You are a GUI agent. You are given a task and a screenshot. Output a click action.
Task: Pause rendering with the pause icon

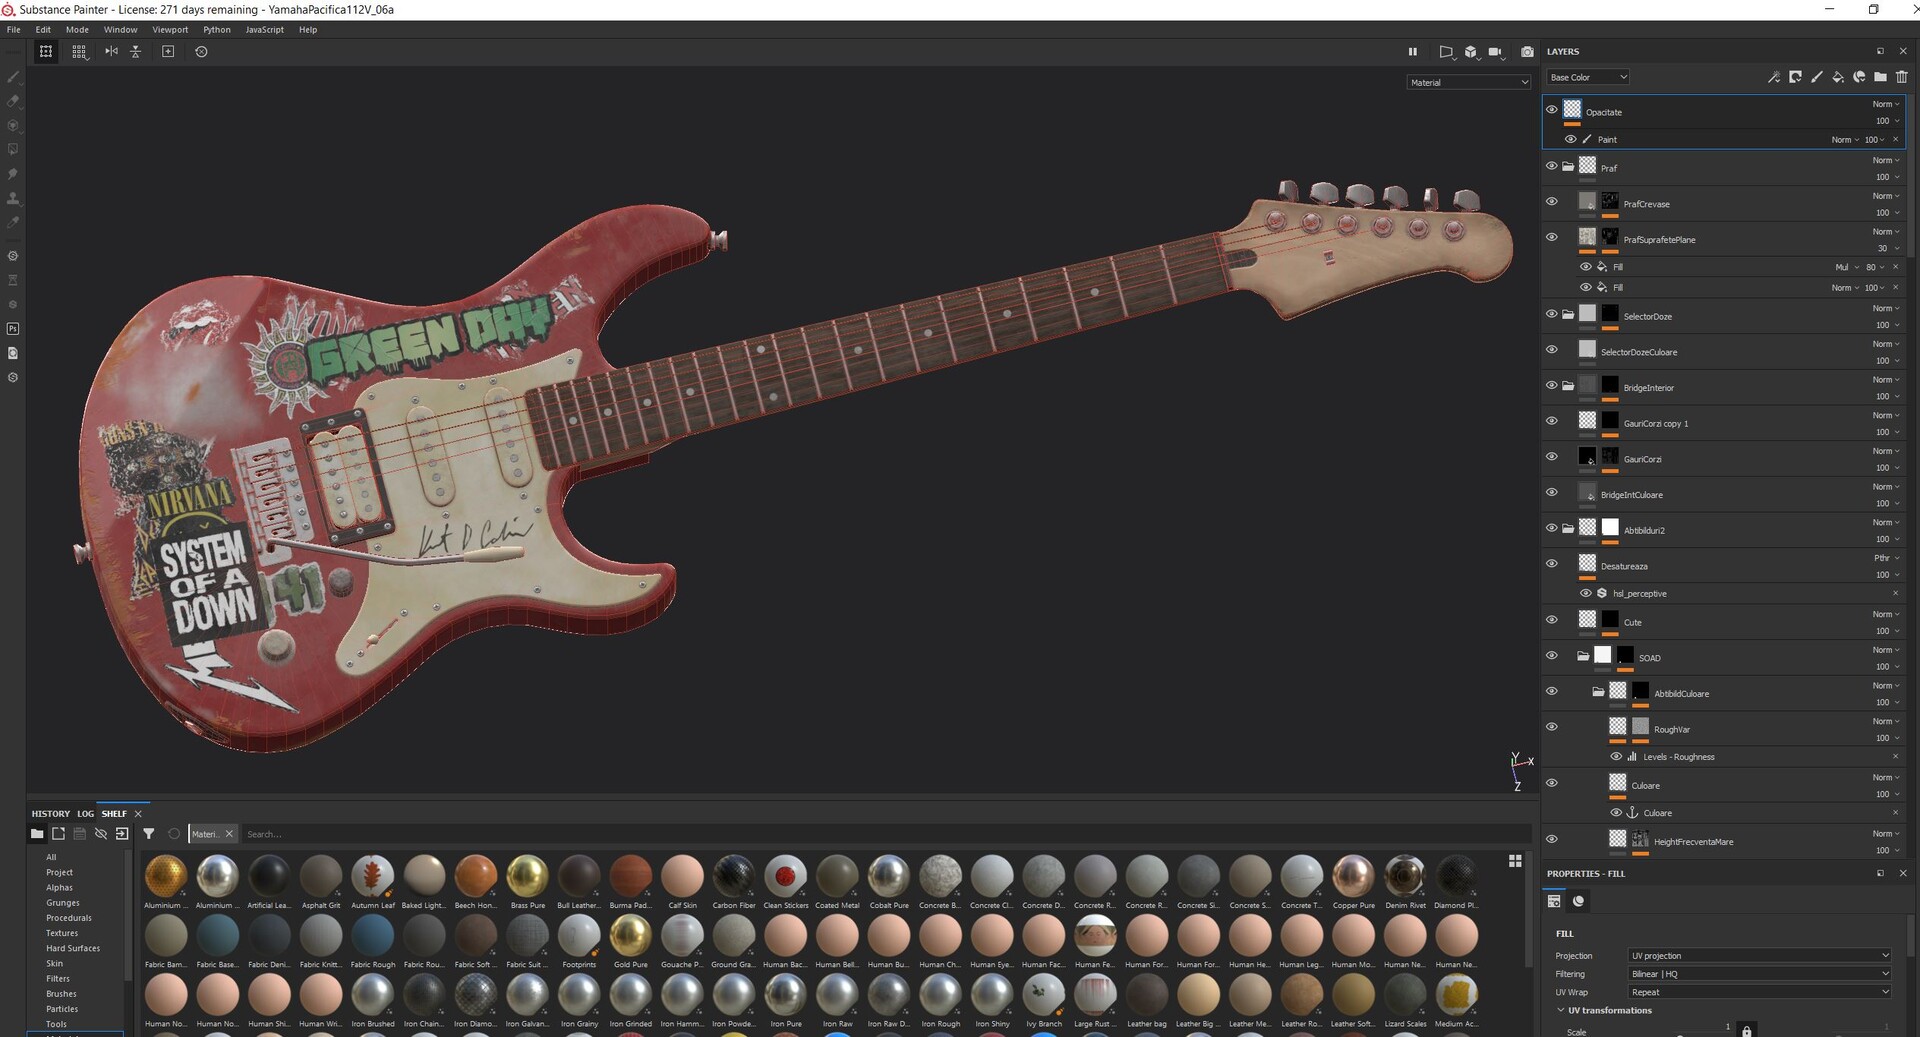click(x=1413, y=51)
